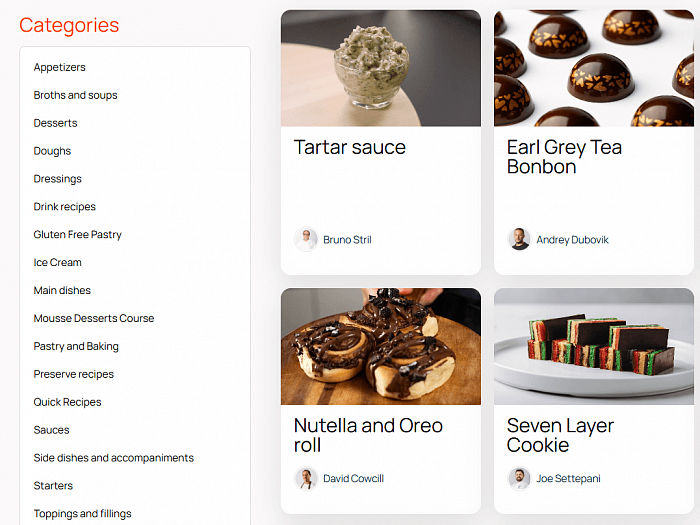The image size is (700, 525).
Task: Open author Joe Settepani's name link
Action: pyautogui.click(x=568, y=478)
